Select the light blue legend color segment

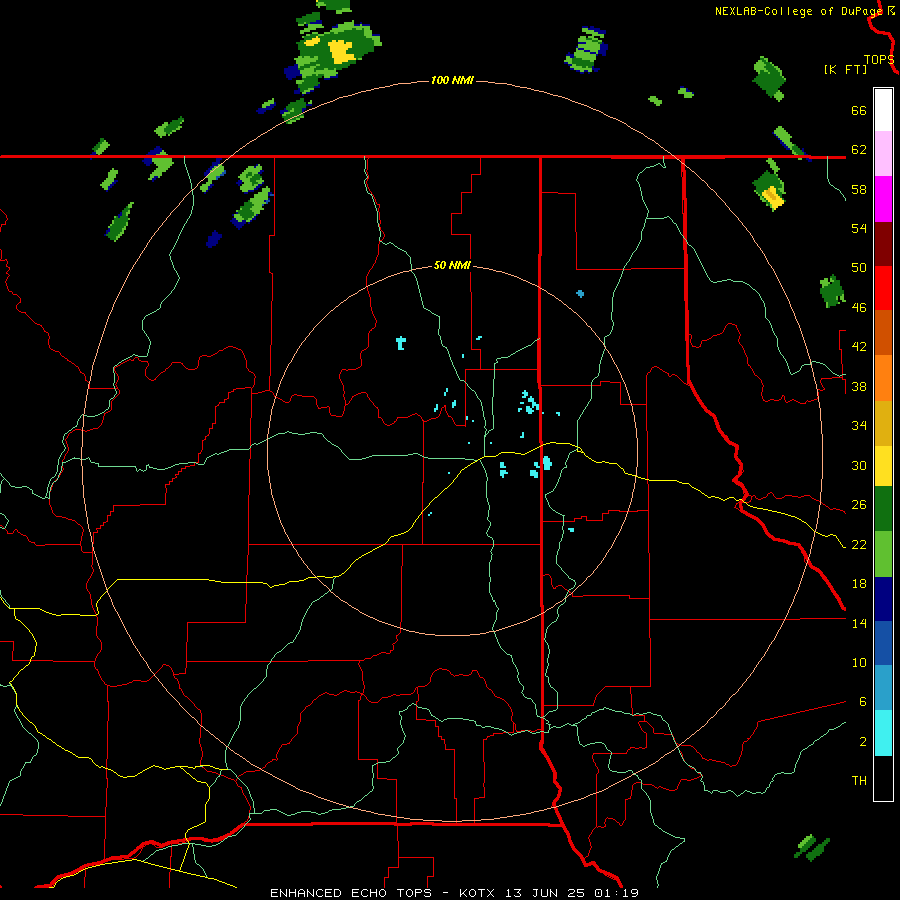[x=883, y=688]
